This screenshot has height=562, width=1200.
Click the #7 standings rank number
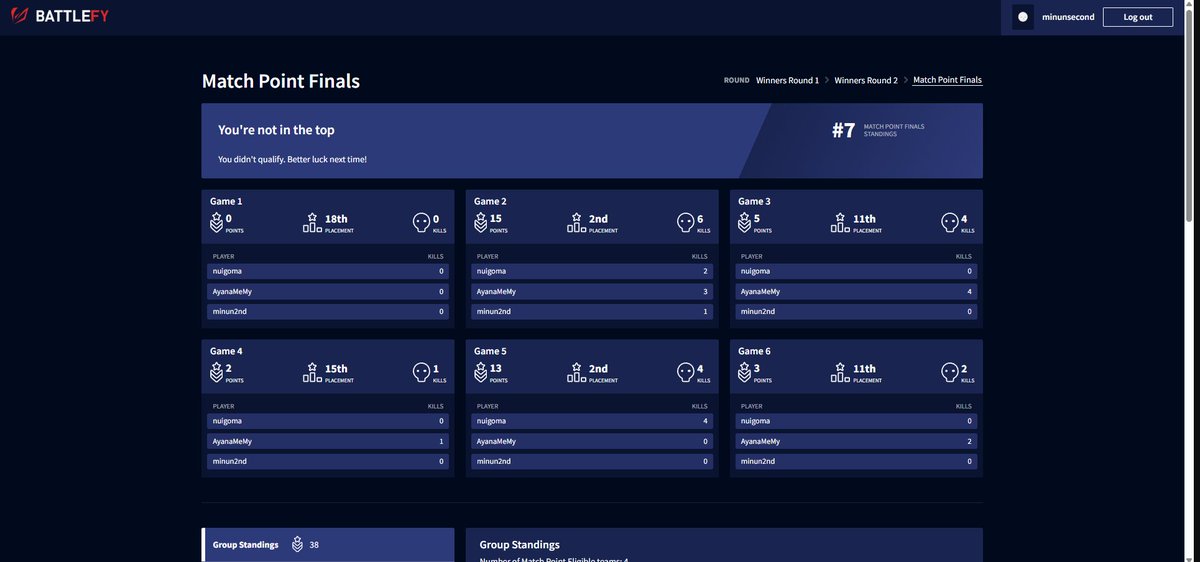(x=843, y=130)
